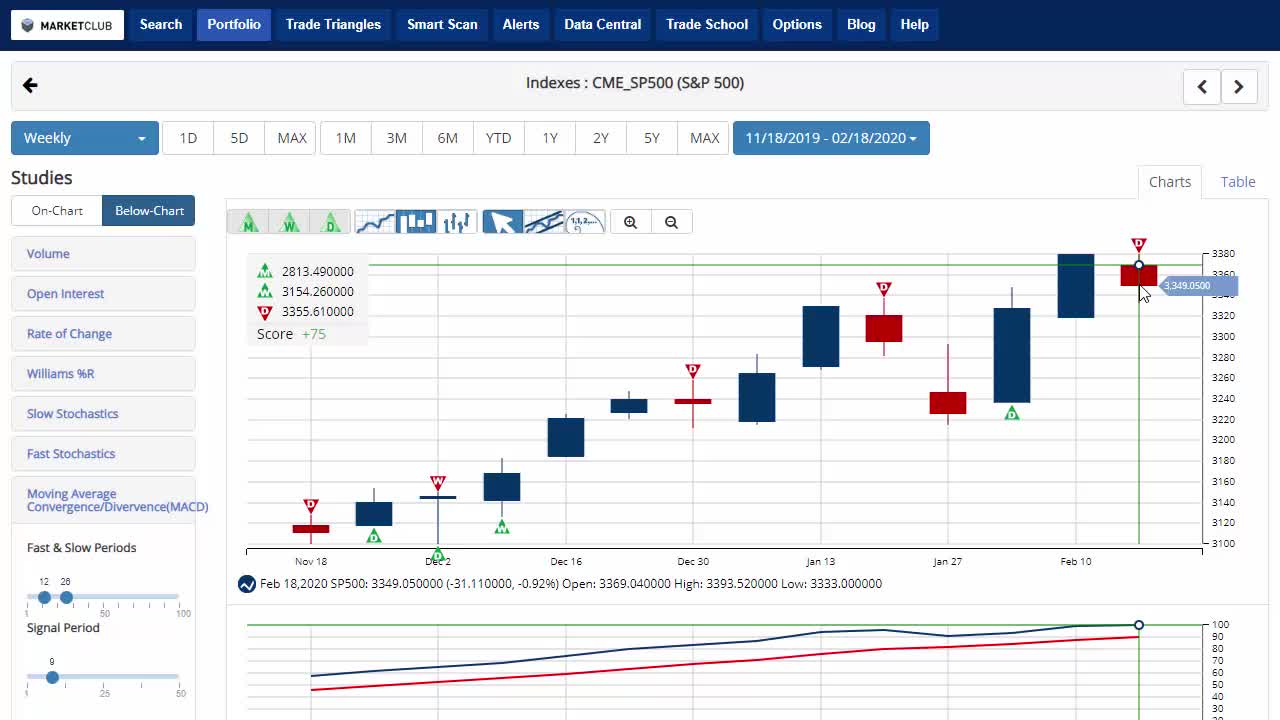This screenshot has width=1280, height=720.
Task: Click red D triangle above Jan 20 candle
Action: click(884, 288)
